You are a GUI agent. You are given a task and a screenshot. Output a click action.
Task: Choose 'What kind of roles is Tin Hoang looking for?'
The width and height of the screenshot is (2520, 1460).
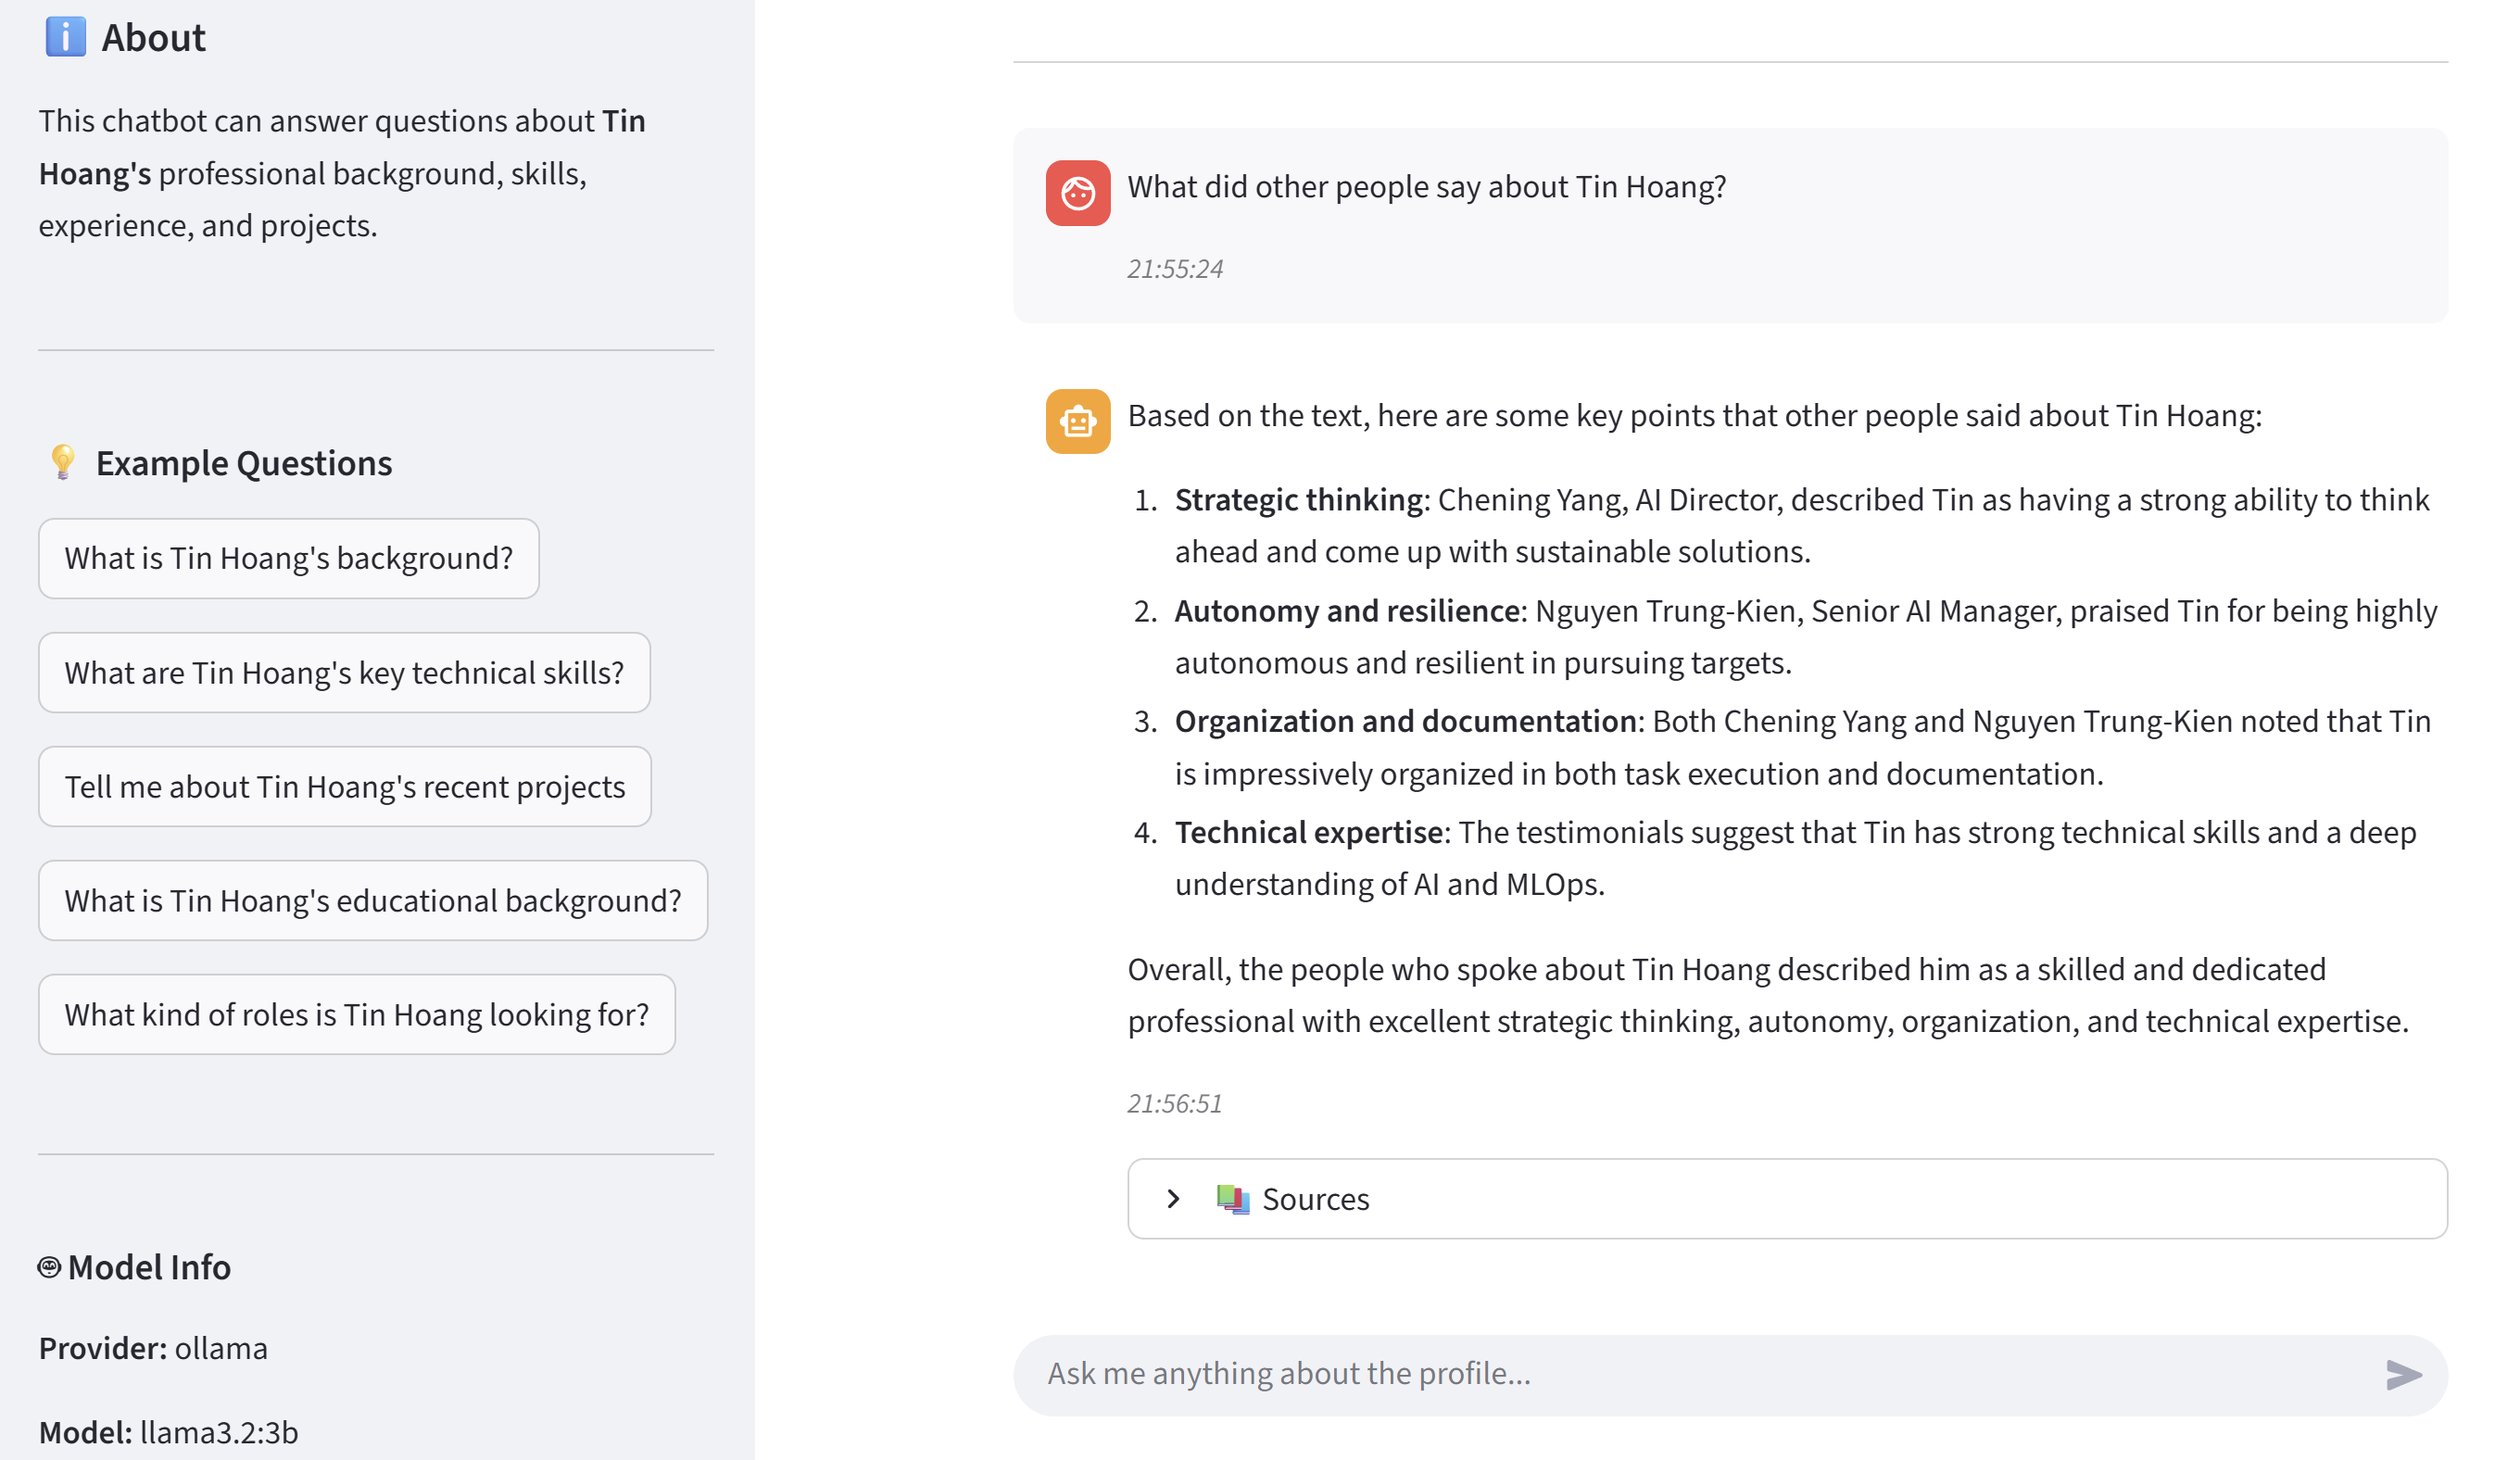click(357, 1014)
